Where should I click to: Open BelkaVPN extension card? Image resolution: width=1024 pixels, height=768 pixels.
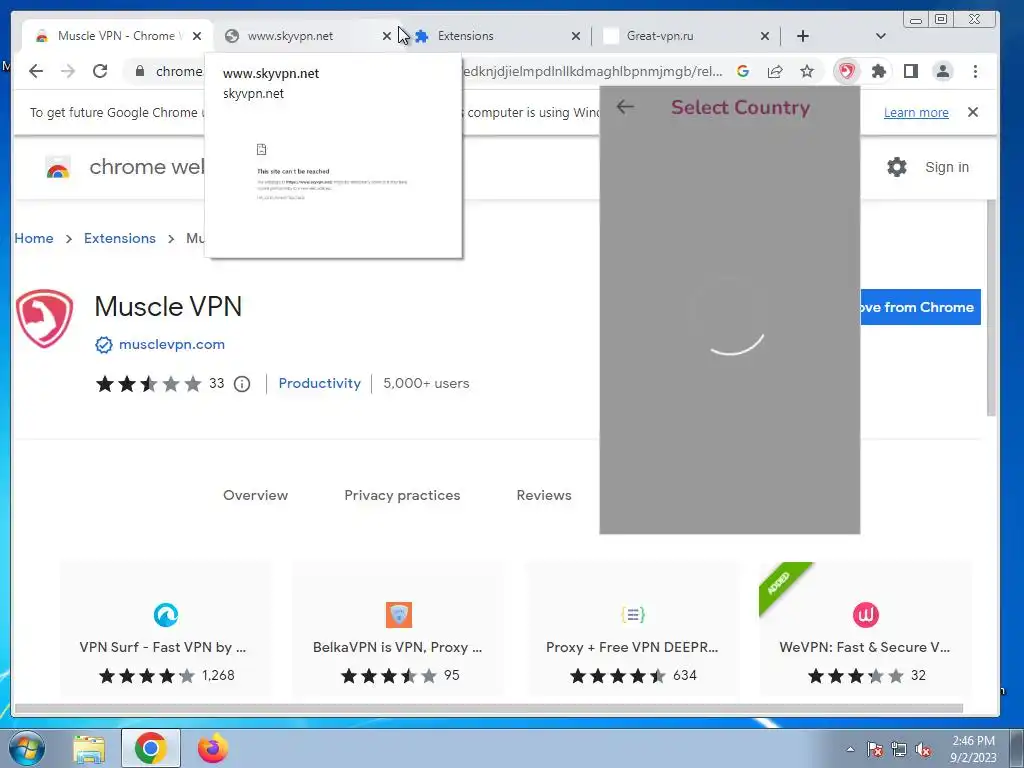[398, 630]
